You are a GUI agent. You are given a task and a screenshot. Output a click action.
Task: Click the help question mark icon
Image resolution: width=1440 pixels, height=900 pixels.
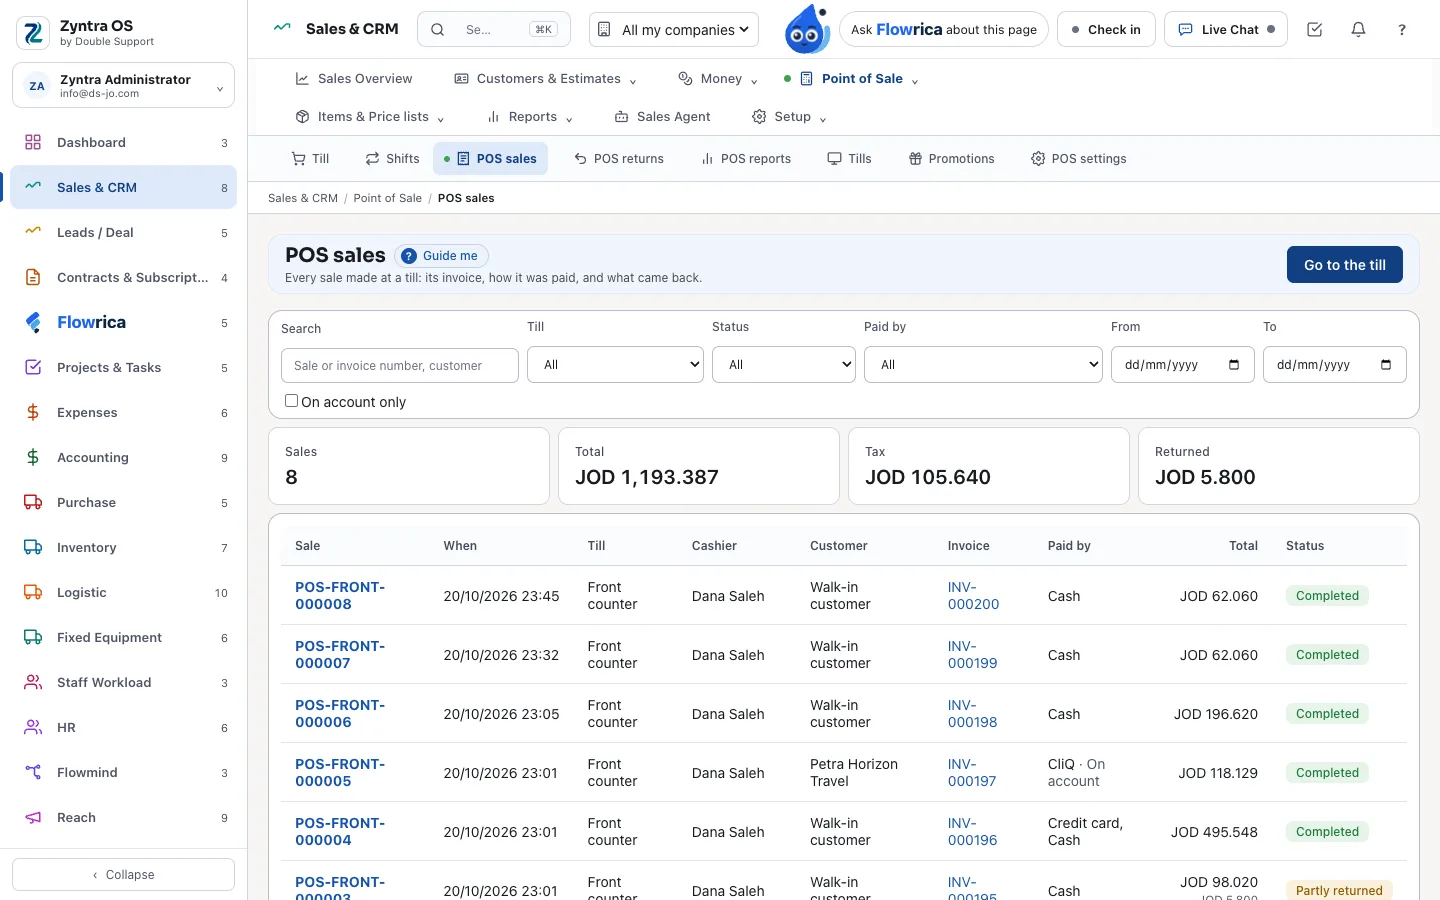1402,30
